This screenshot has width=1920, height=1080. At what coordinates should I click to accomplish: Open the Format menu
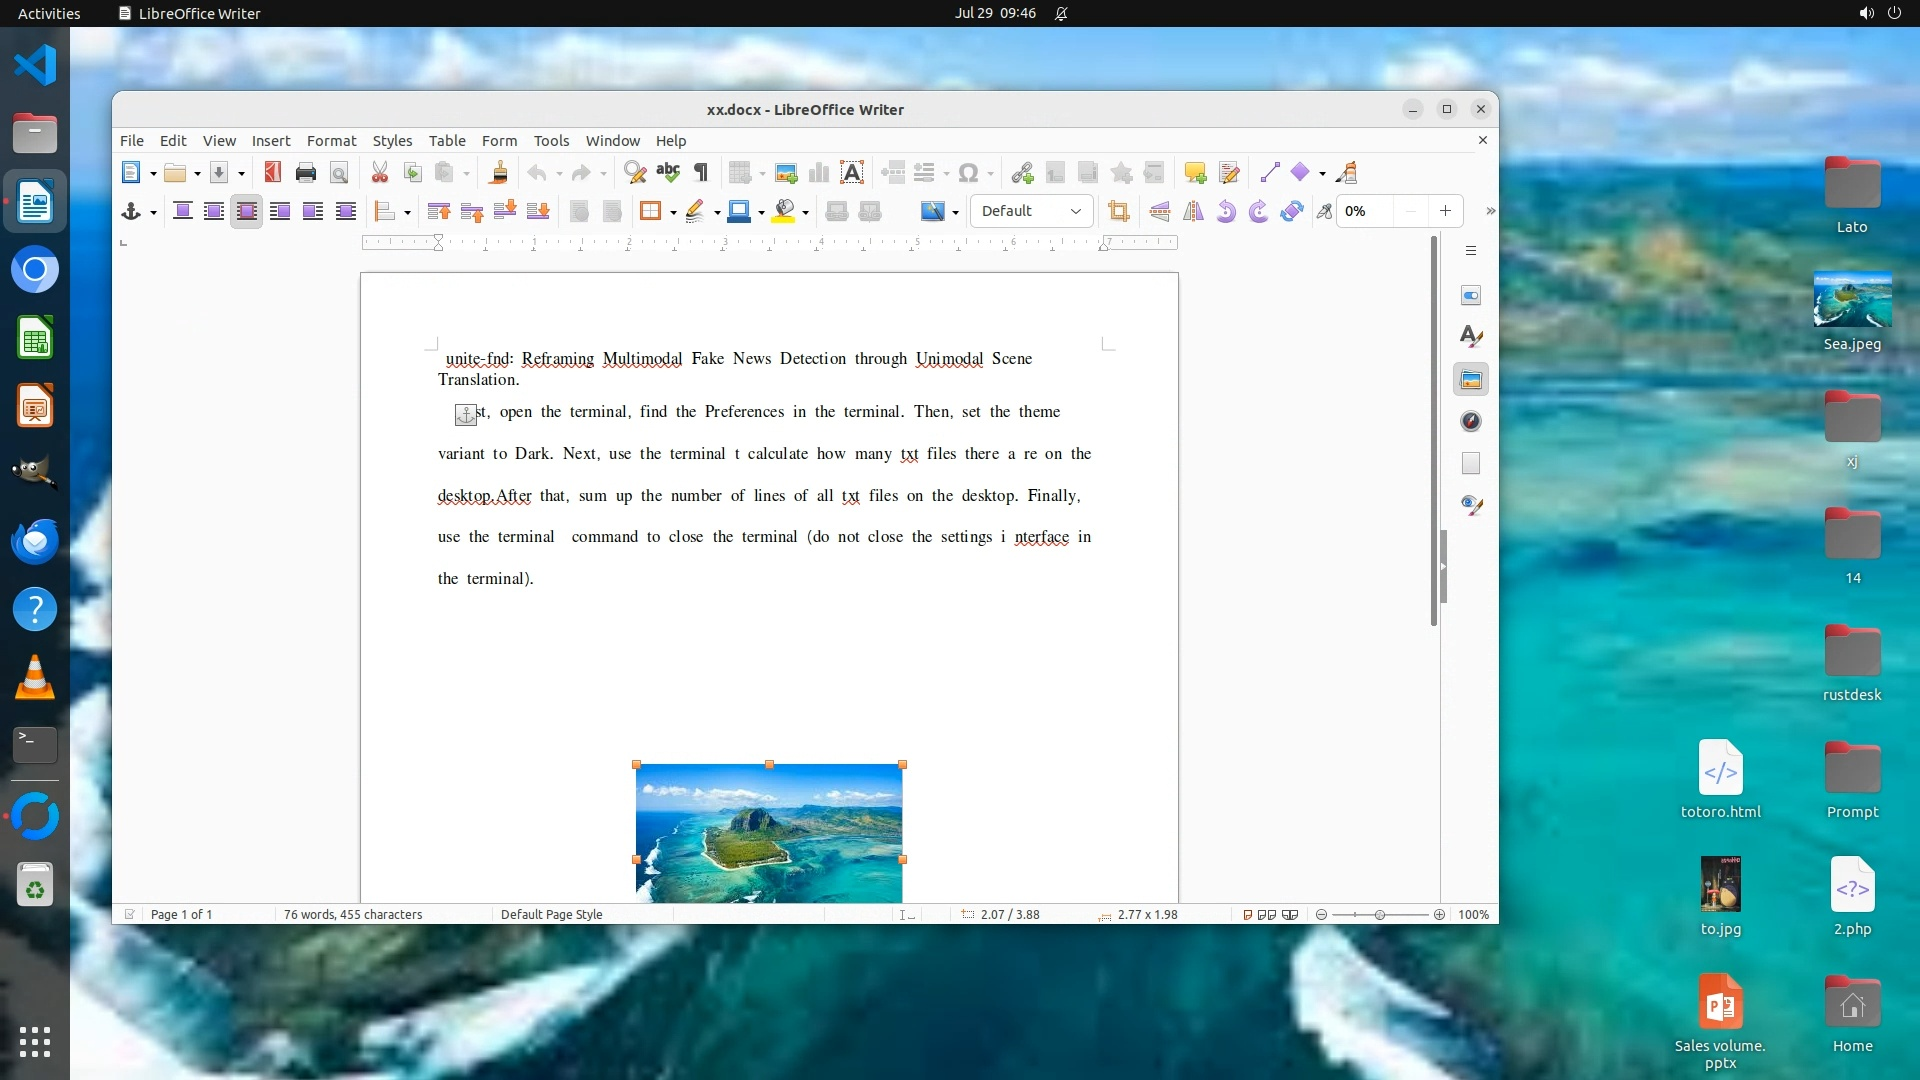pos(331,141)
